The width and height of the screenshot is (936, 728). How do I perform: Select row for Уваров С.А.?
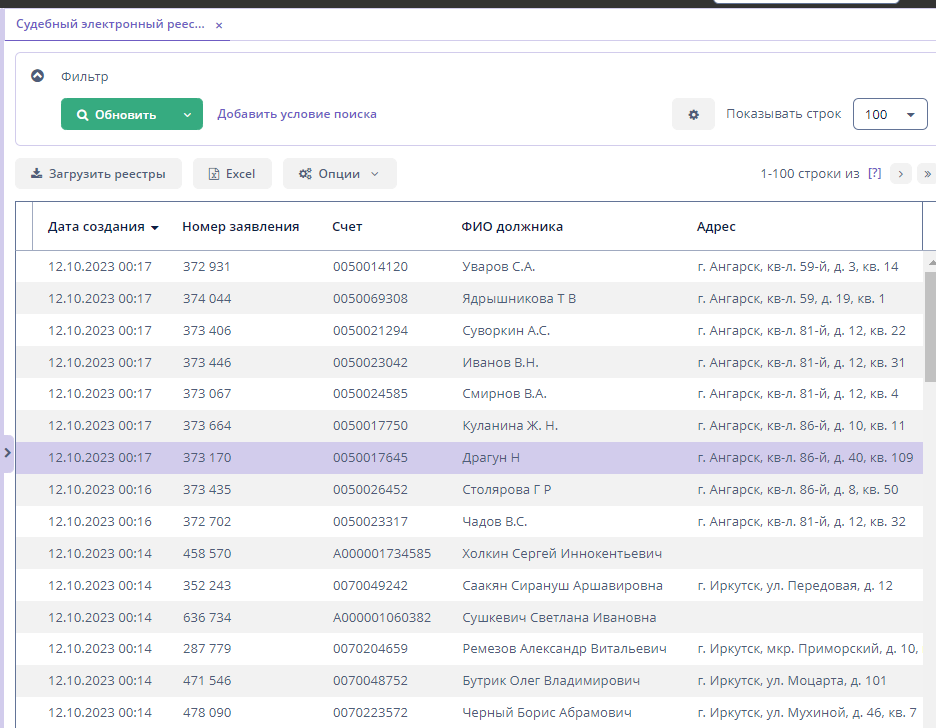point(499,267)
